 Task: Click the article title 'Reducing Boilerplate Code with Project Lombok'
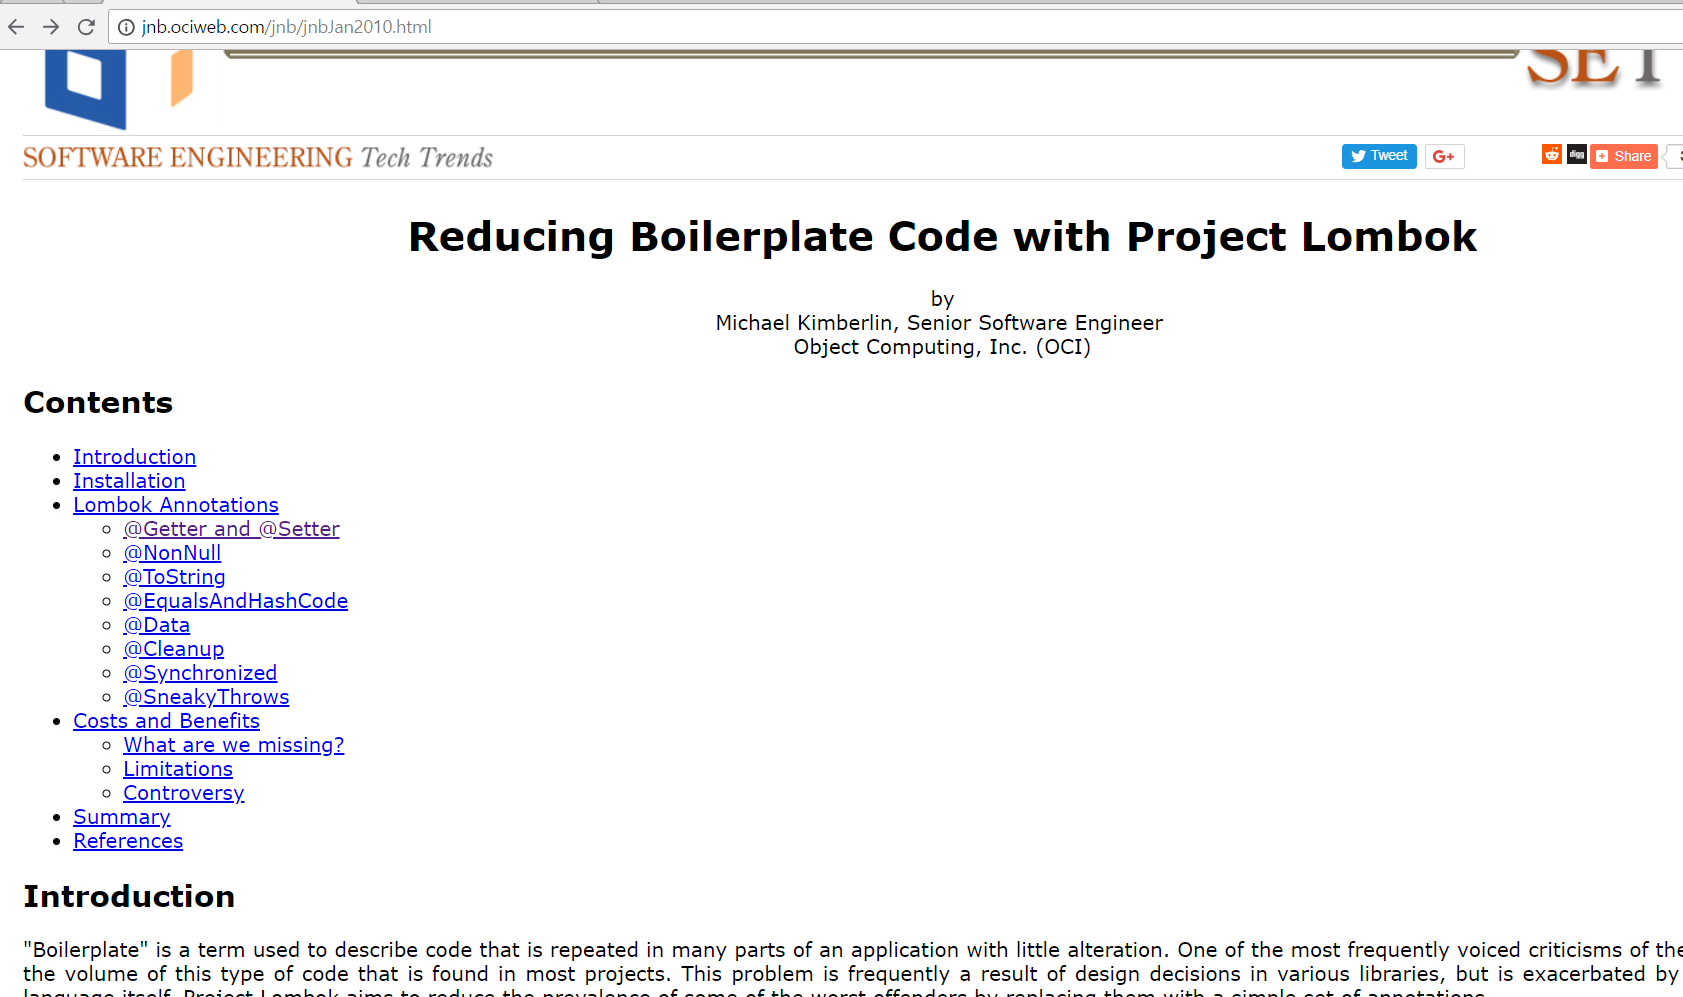pos(942,237)
